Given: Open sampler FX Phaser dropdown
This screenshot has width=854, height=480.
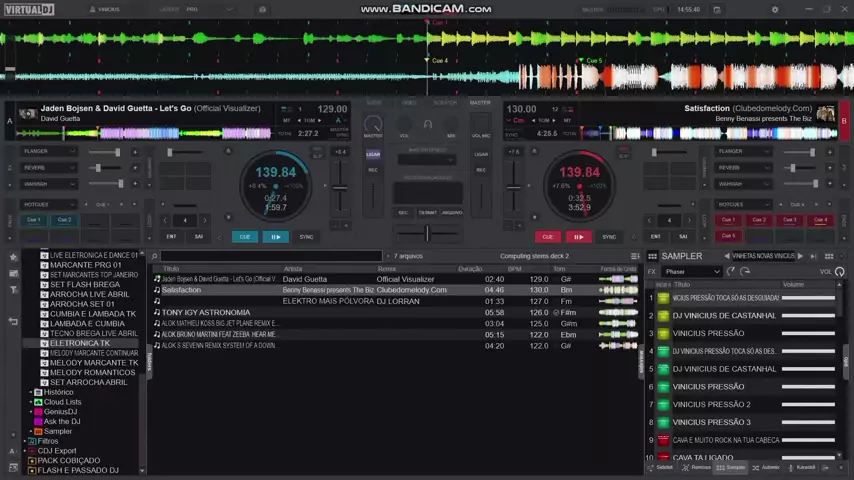Looking at the screenshot, I should click(692, 271).
